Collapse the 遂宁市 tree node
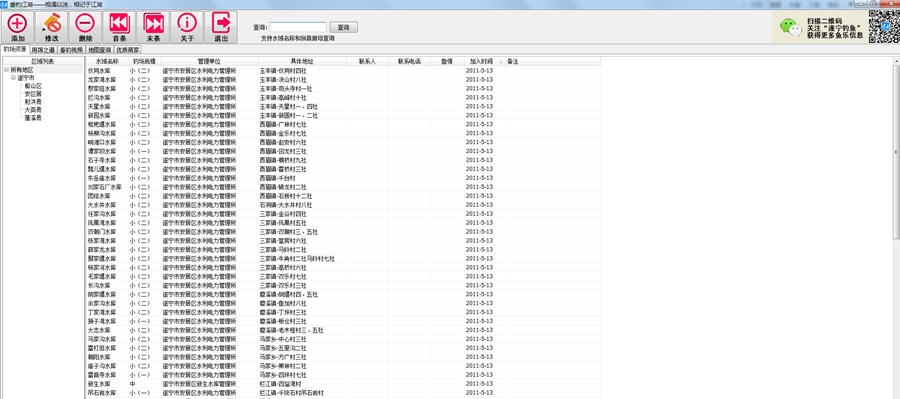This screenshot has width=900, height=399. coord(13,78)
